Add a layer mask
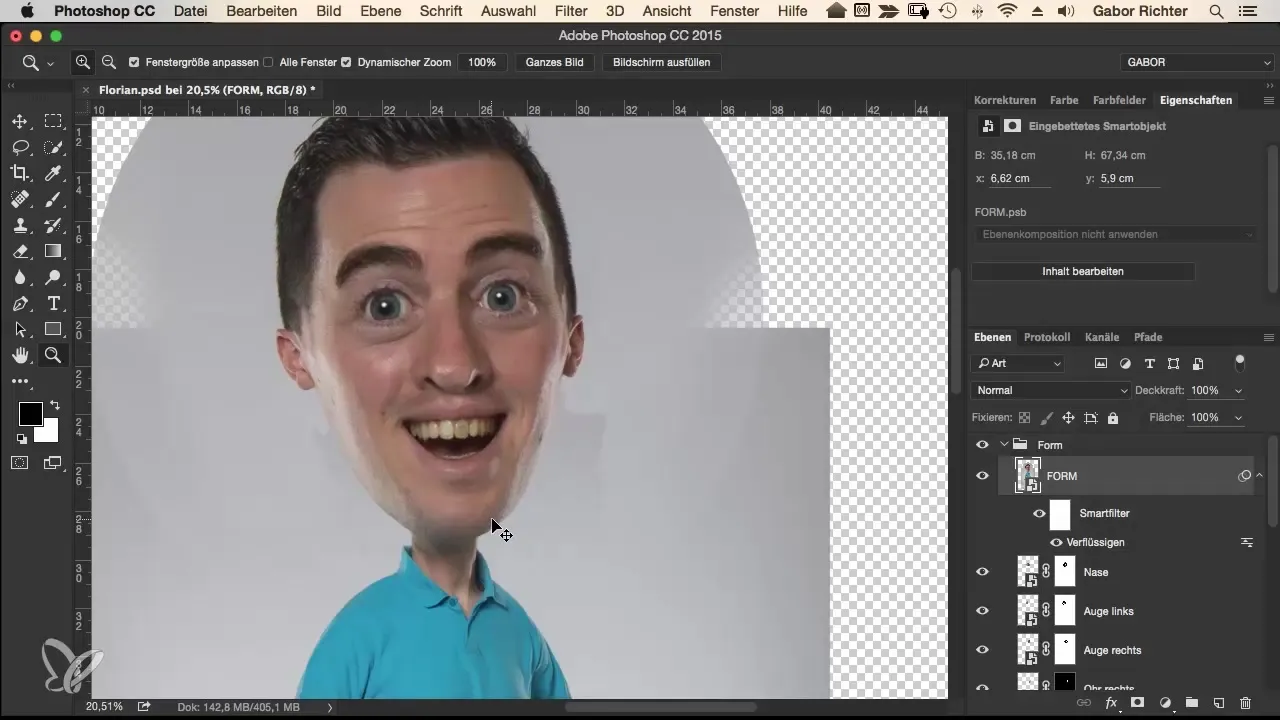Screen dimensions: 1280x720 coord(1137,703)
